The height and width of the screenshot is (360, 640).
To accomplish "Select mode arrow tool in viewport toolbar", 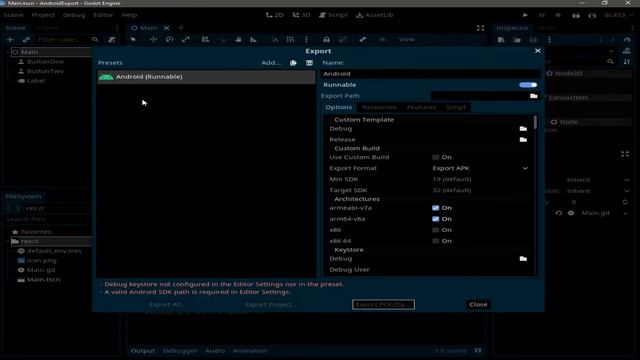I will pos(133,40).
